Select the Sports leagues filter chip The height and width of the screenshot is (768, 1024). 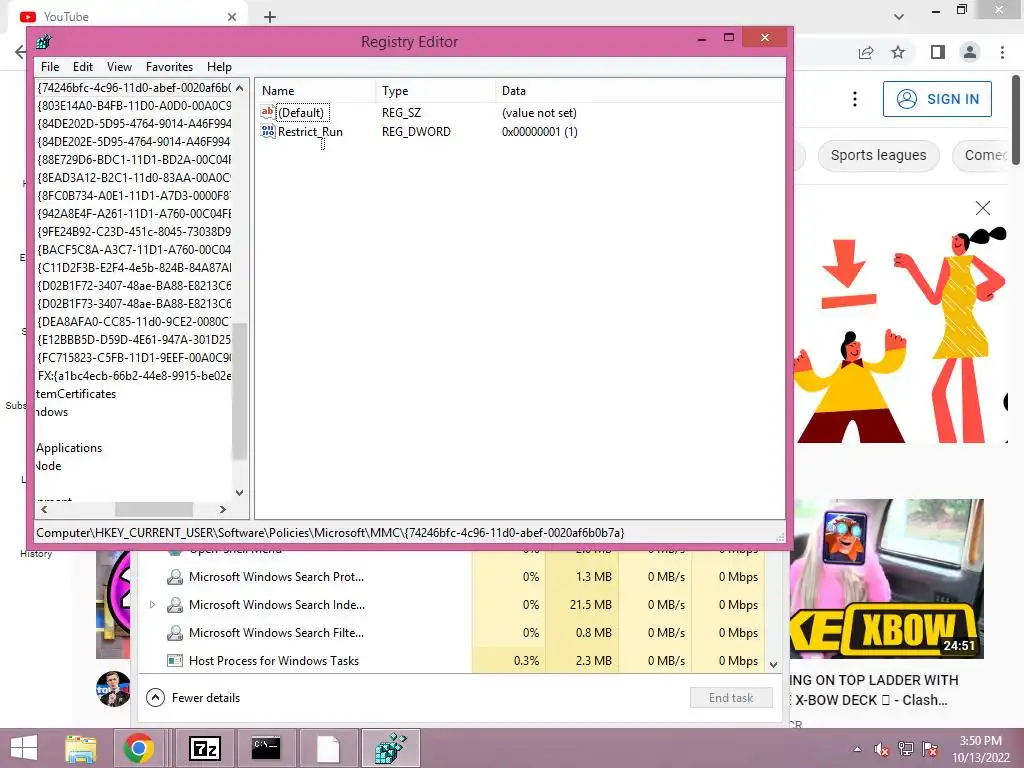pos(878,155)
